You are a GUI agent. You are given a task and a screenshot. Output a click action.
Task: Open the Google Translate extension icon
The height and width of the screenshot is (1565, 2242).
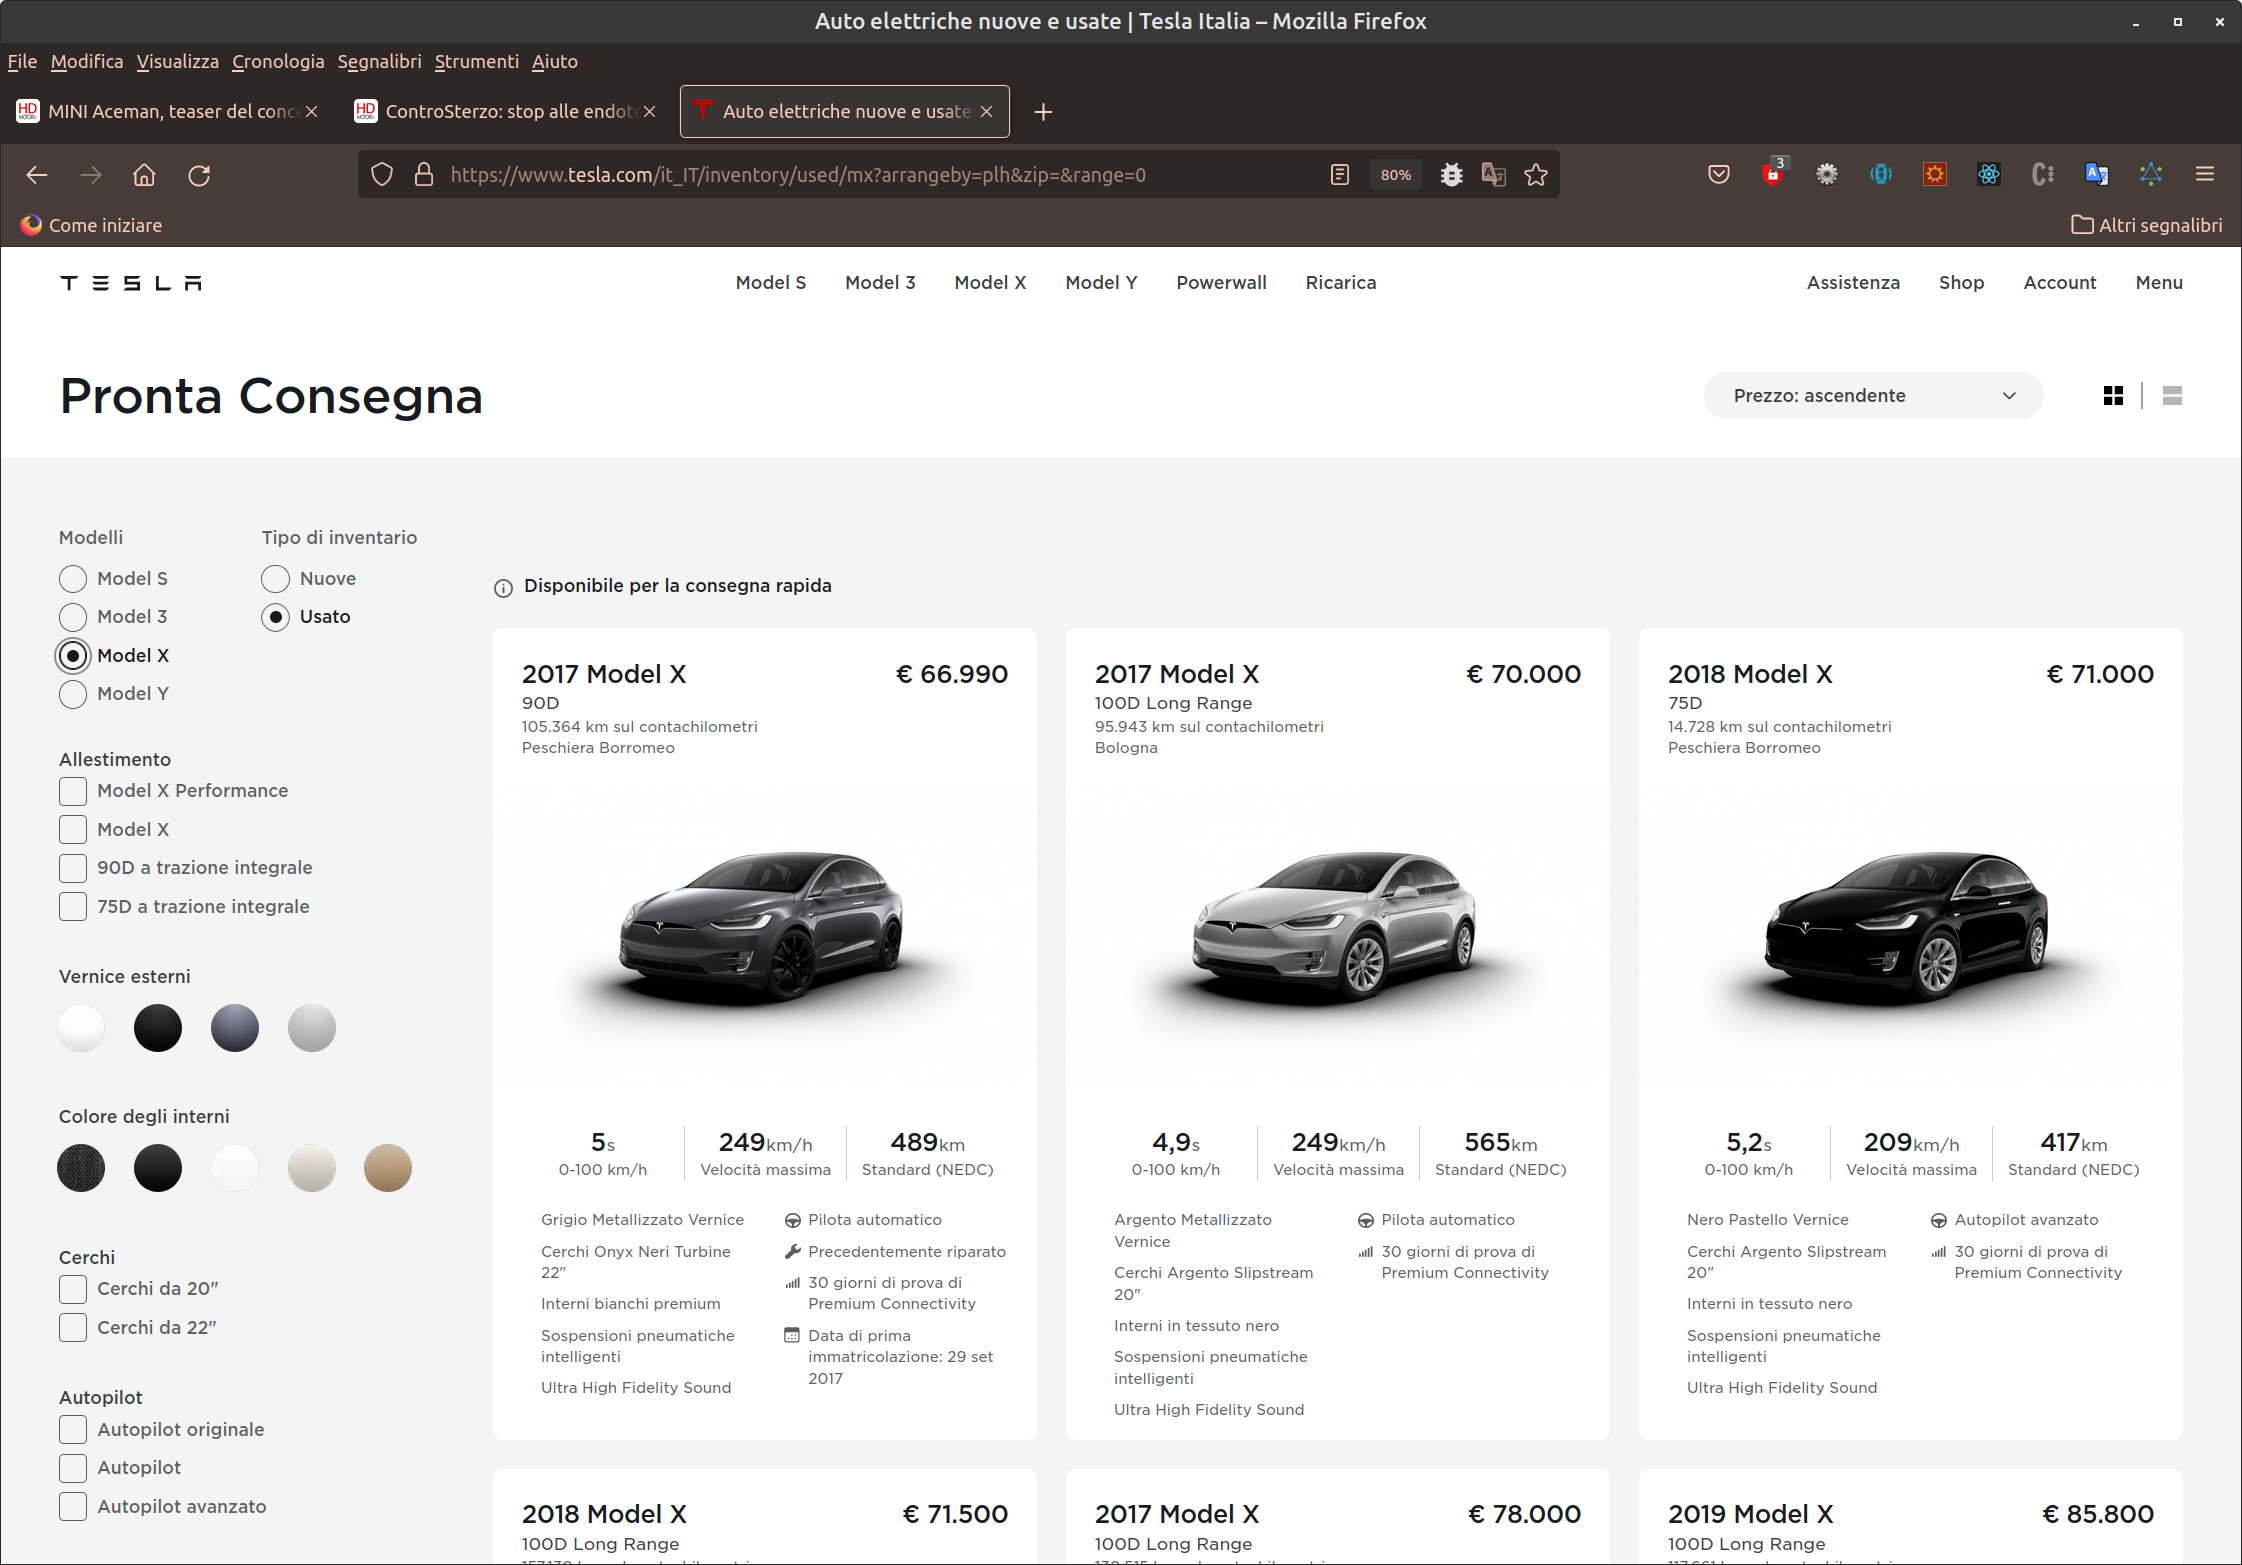pyautogui.click(x=2097, y=175)
